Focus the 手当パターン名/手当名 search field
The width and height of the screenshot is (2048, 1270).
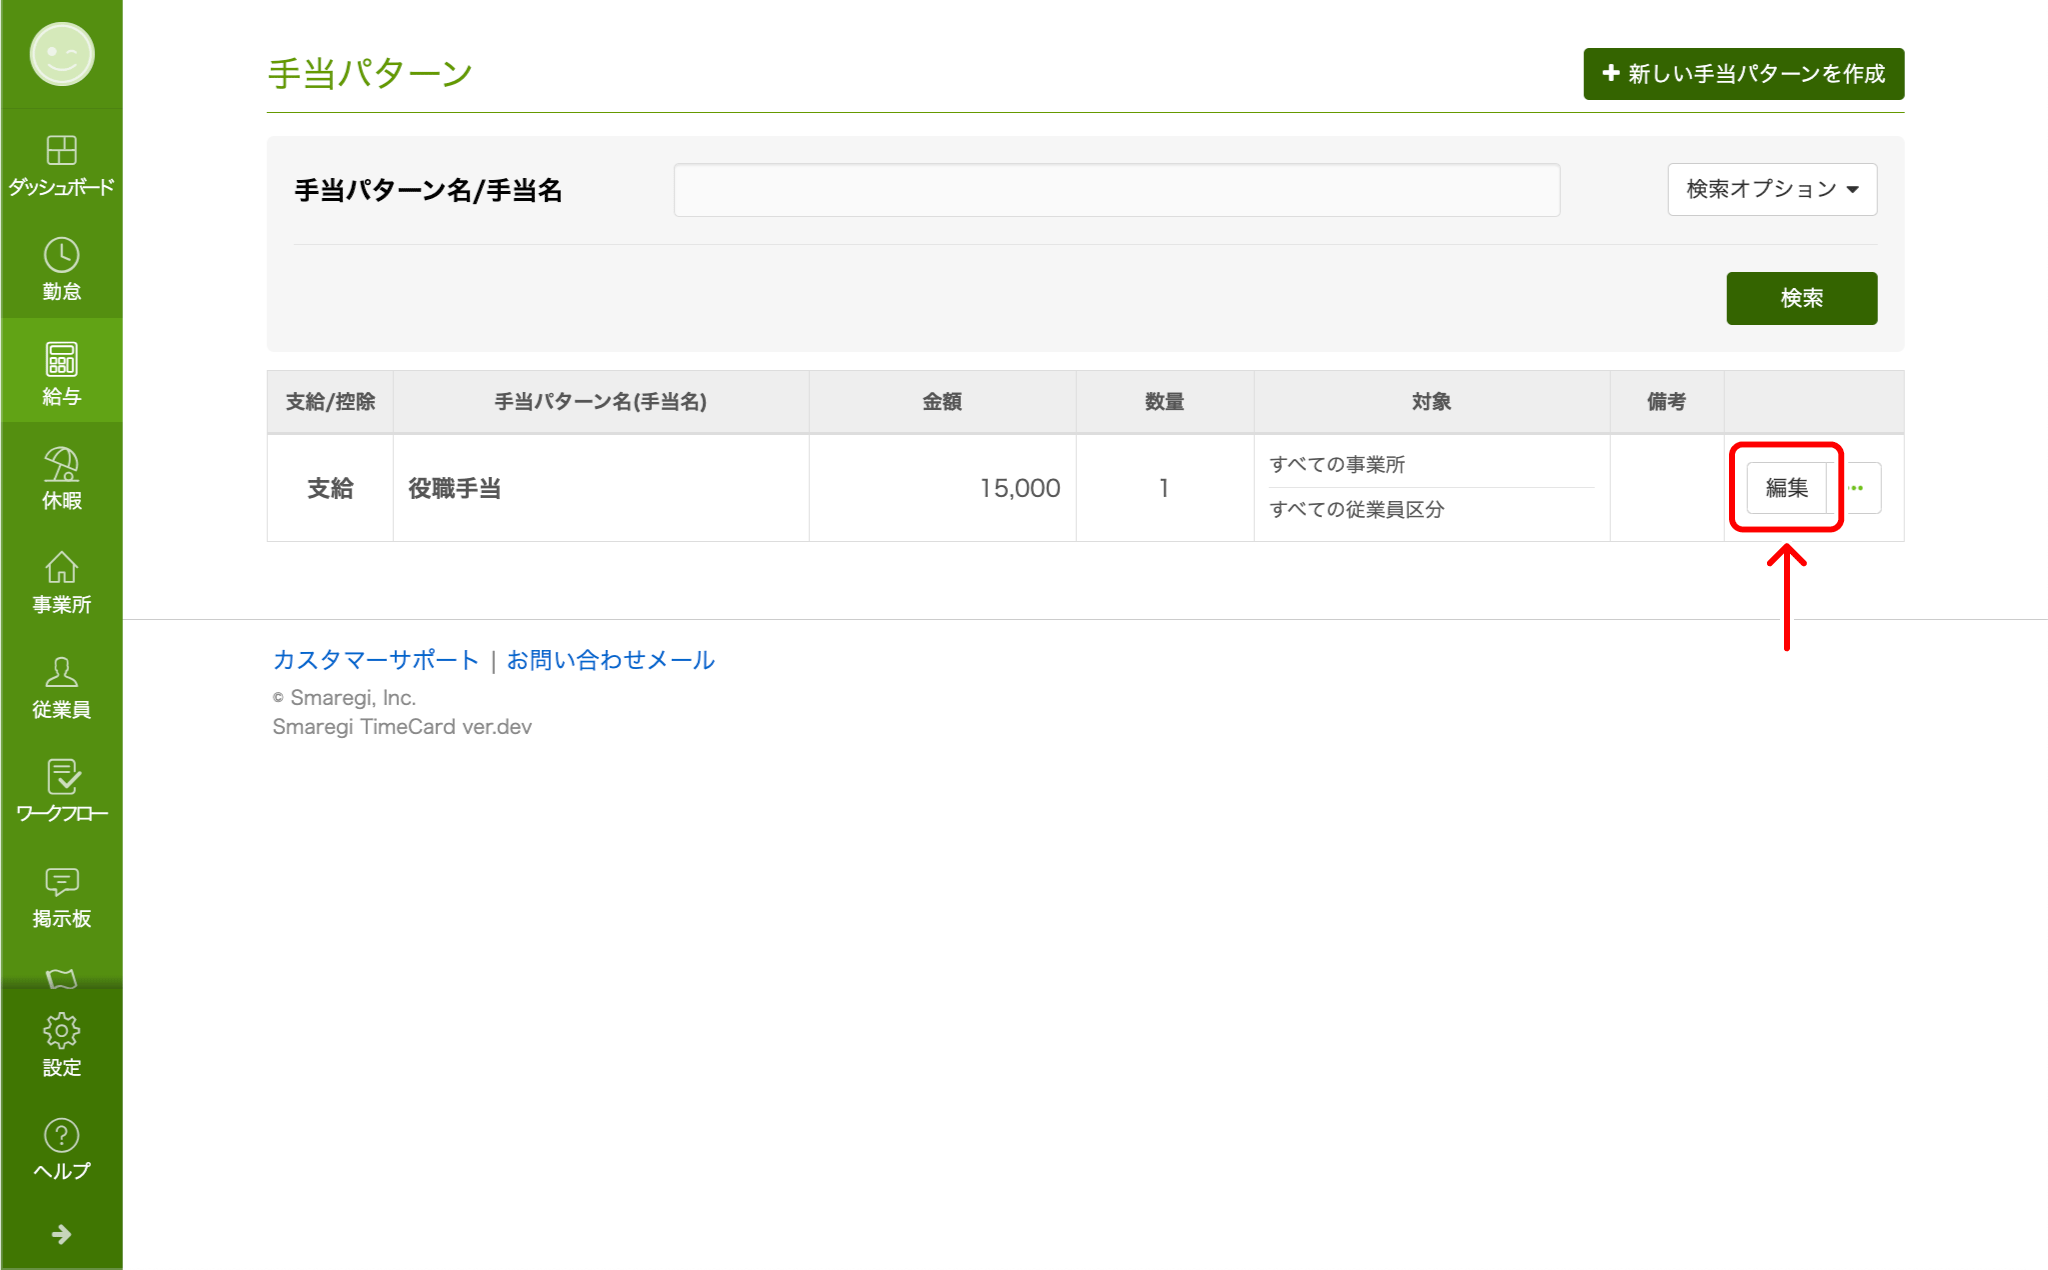[x=1117, y=190]
